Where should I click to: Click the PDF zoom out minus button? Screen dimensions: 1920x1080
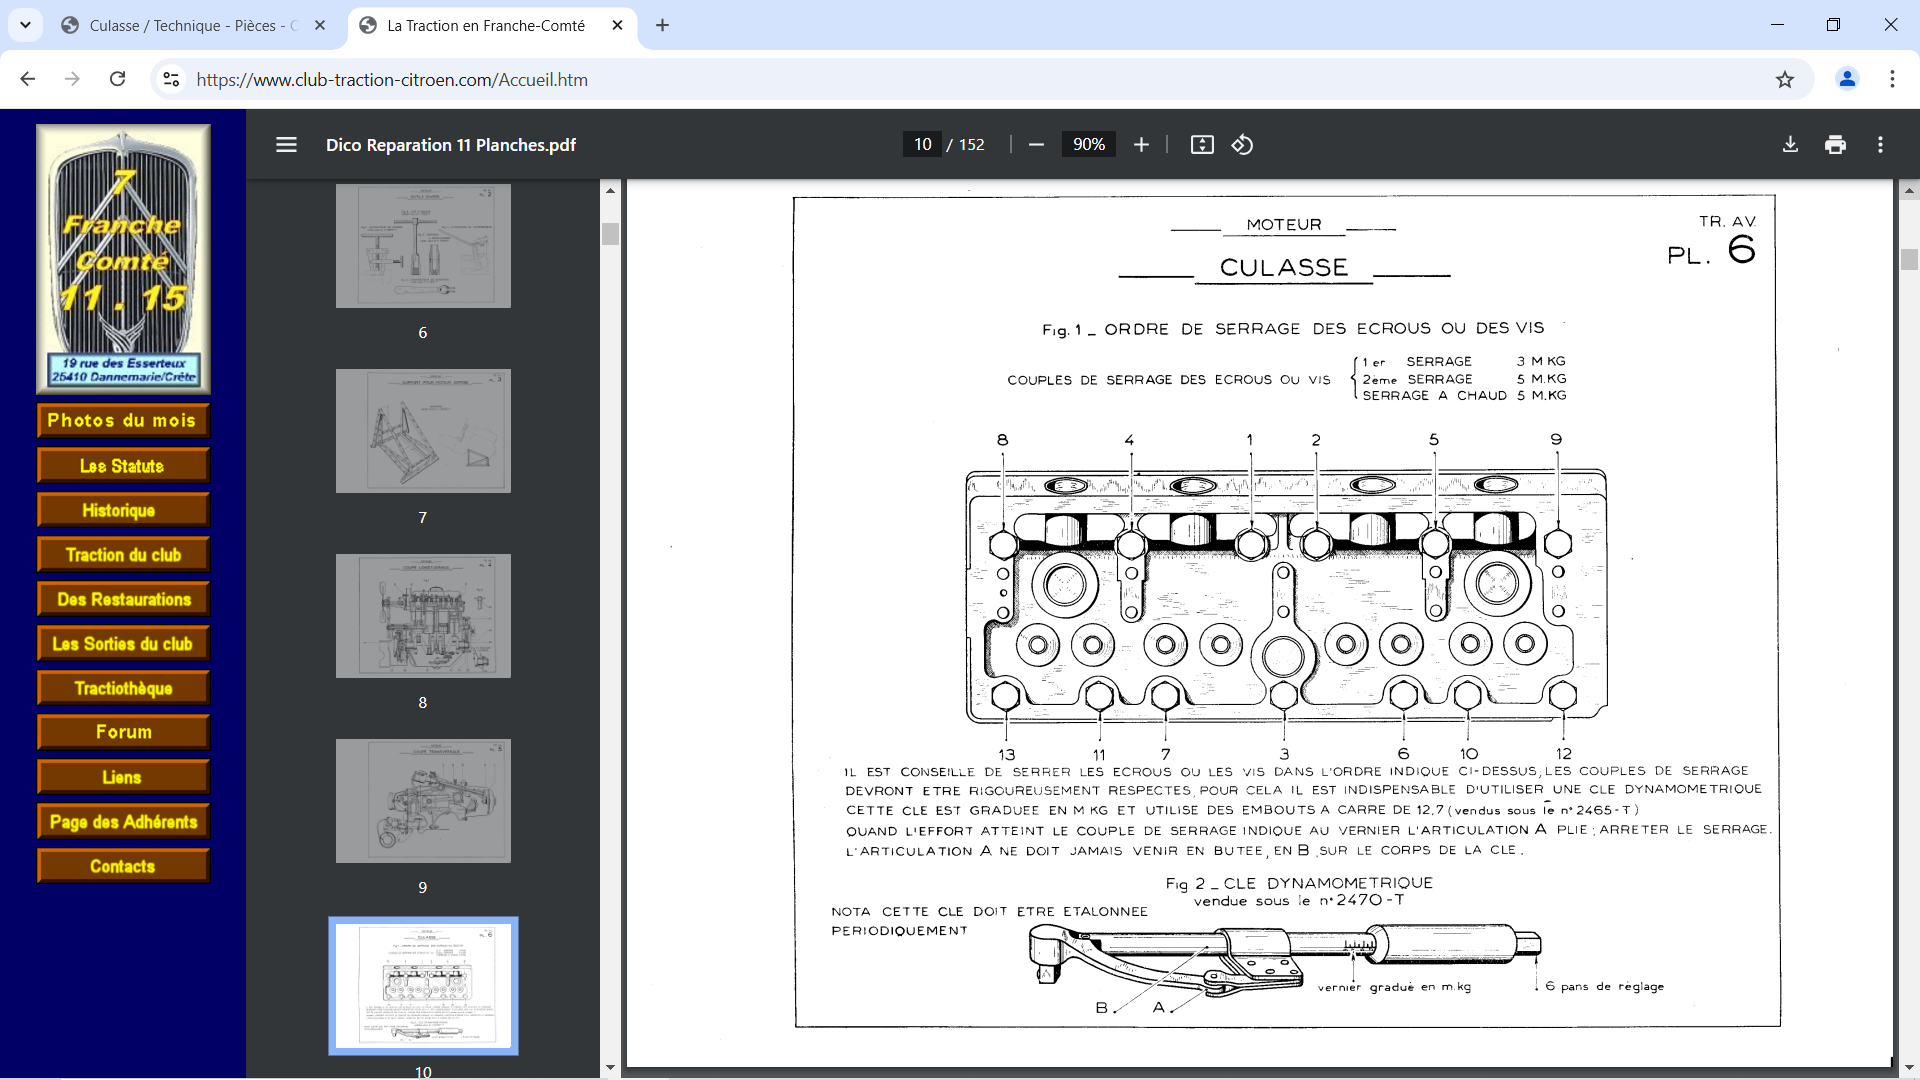pyautogui.click(x=1036, y=145)
